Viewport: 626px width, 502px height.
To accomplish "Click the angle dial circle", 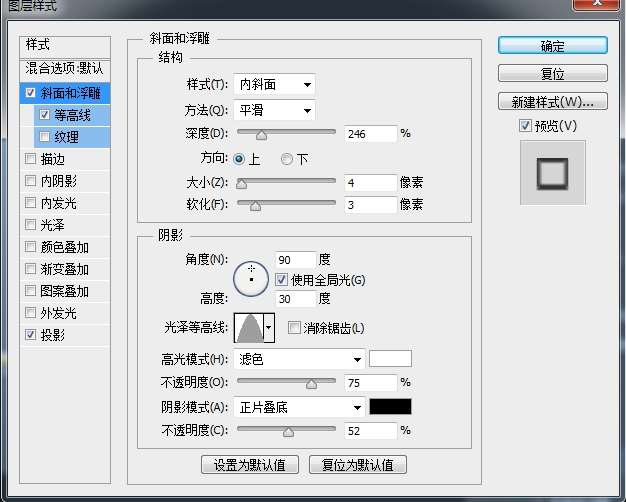I will click(250, 277).
